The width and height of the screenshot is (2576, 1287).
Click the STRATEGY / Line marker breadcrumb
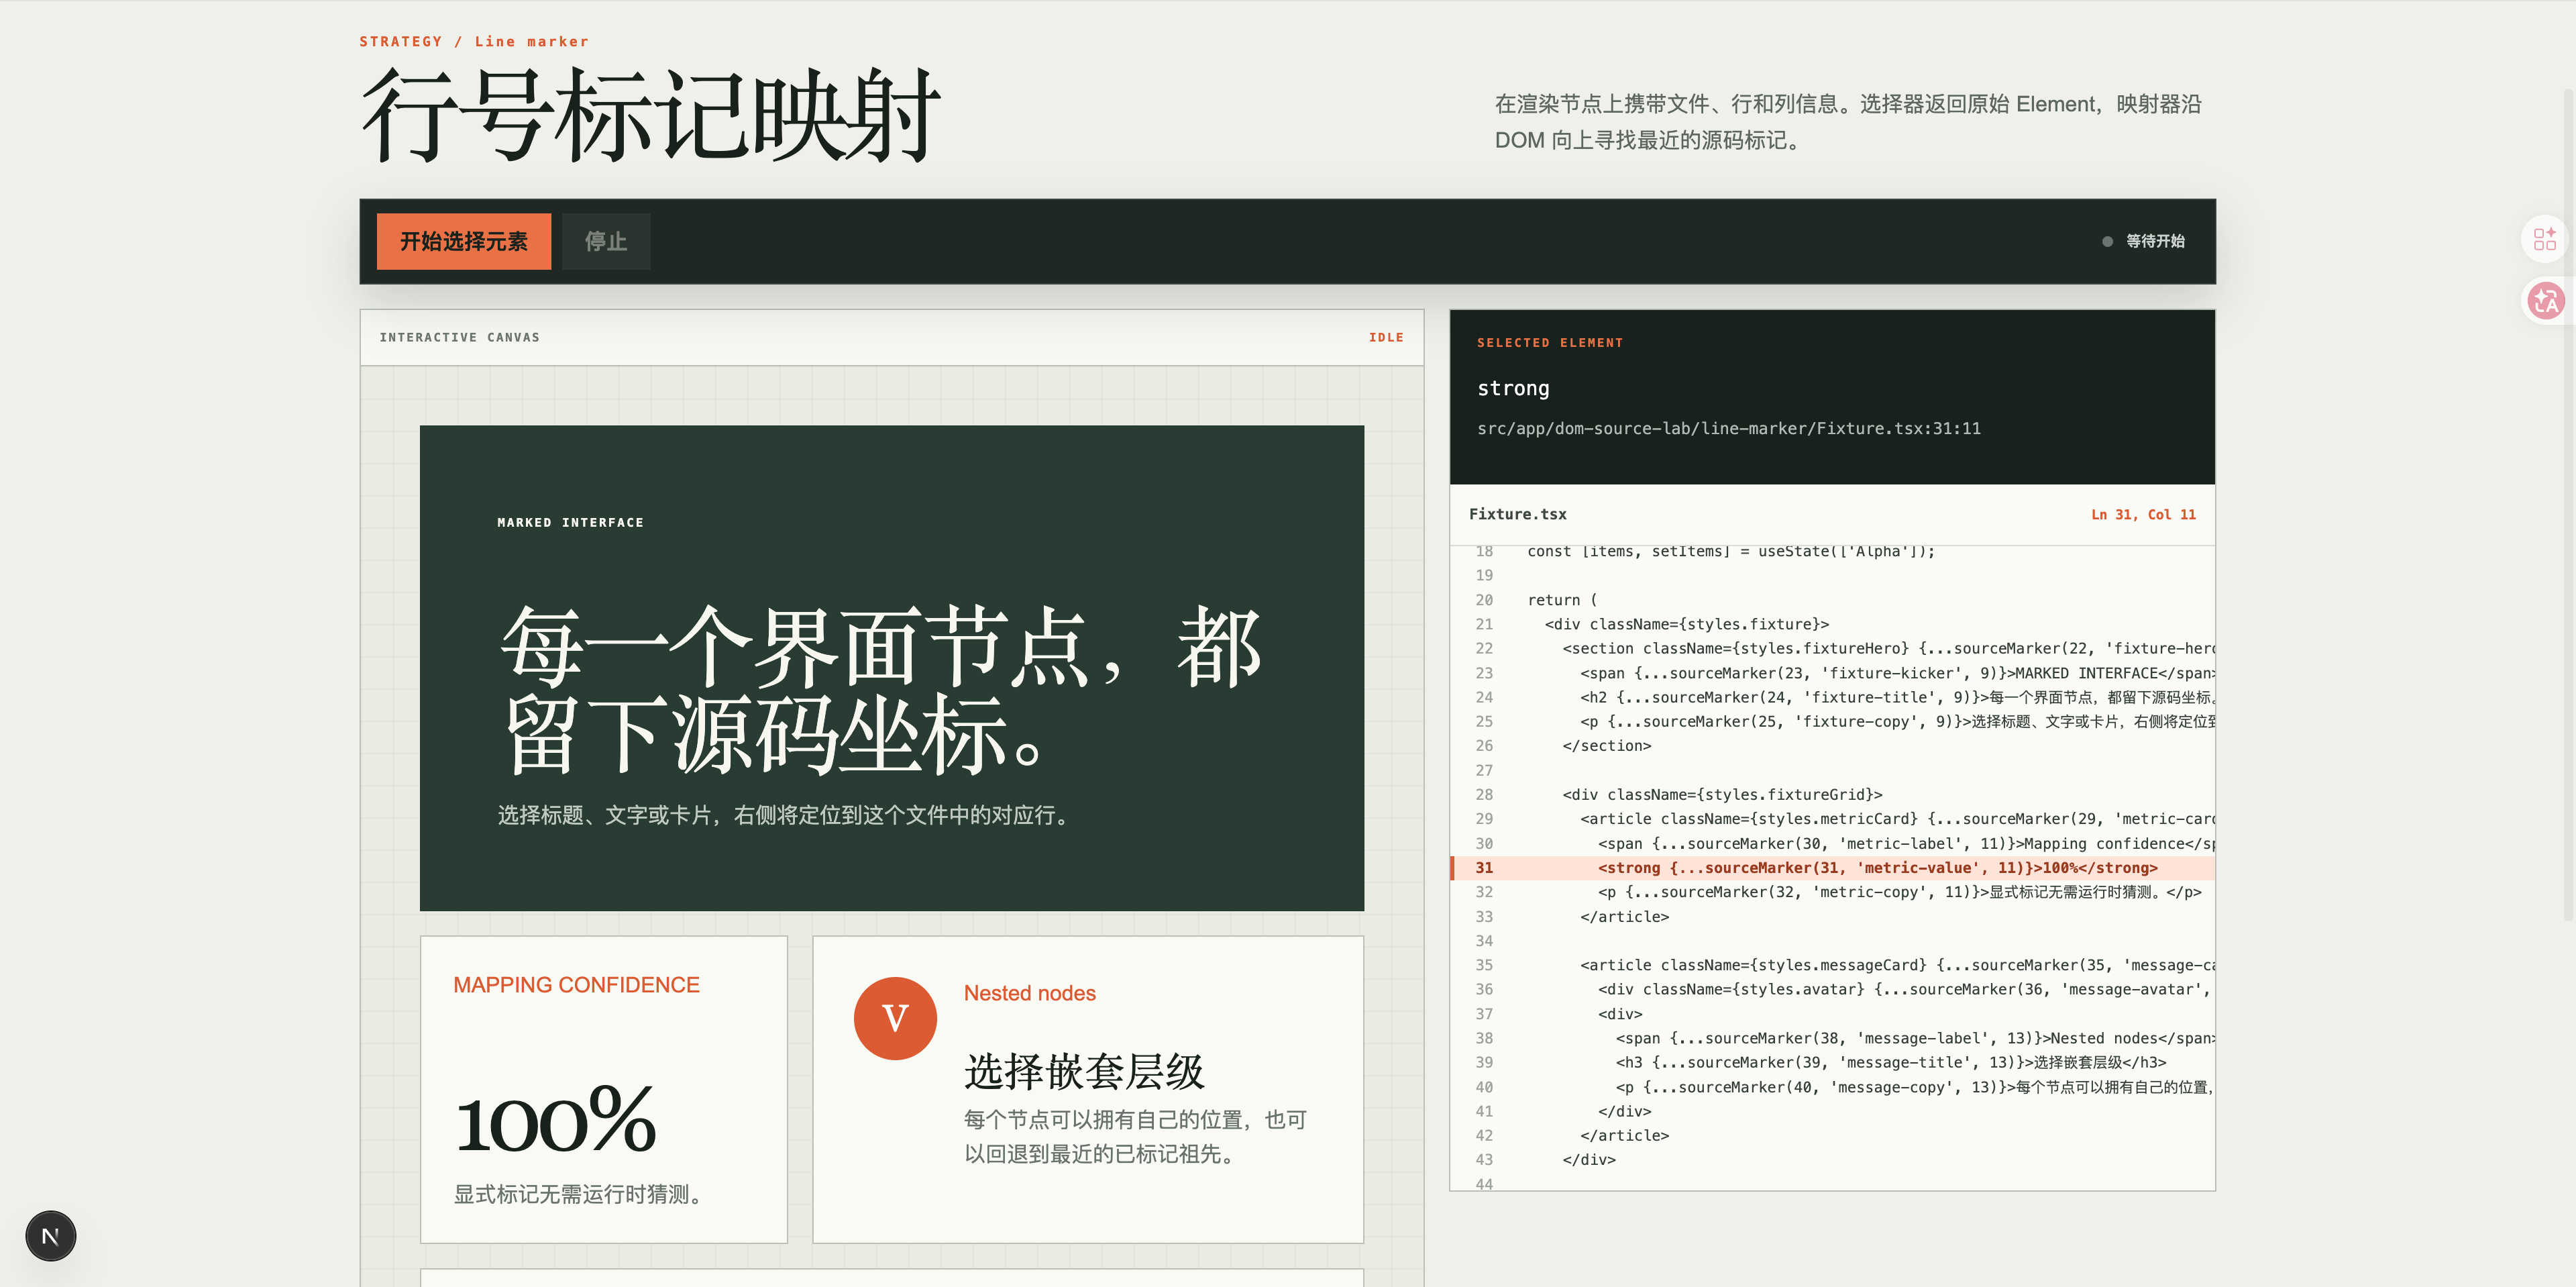(474, 41)
